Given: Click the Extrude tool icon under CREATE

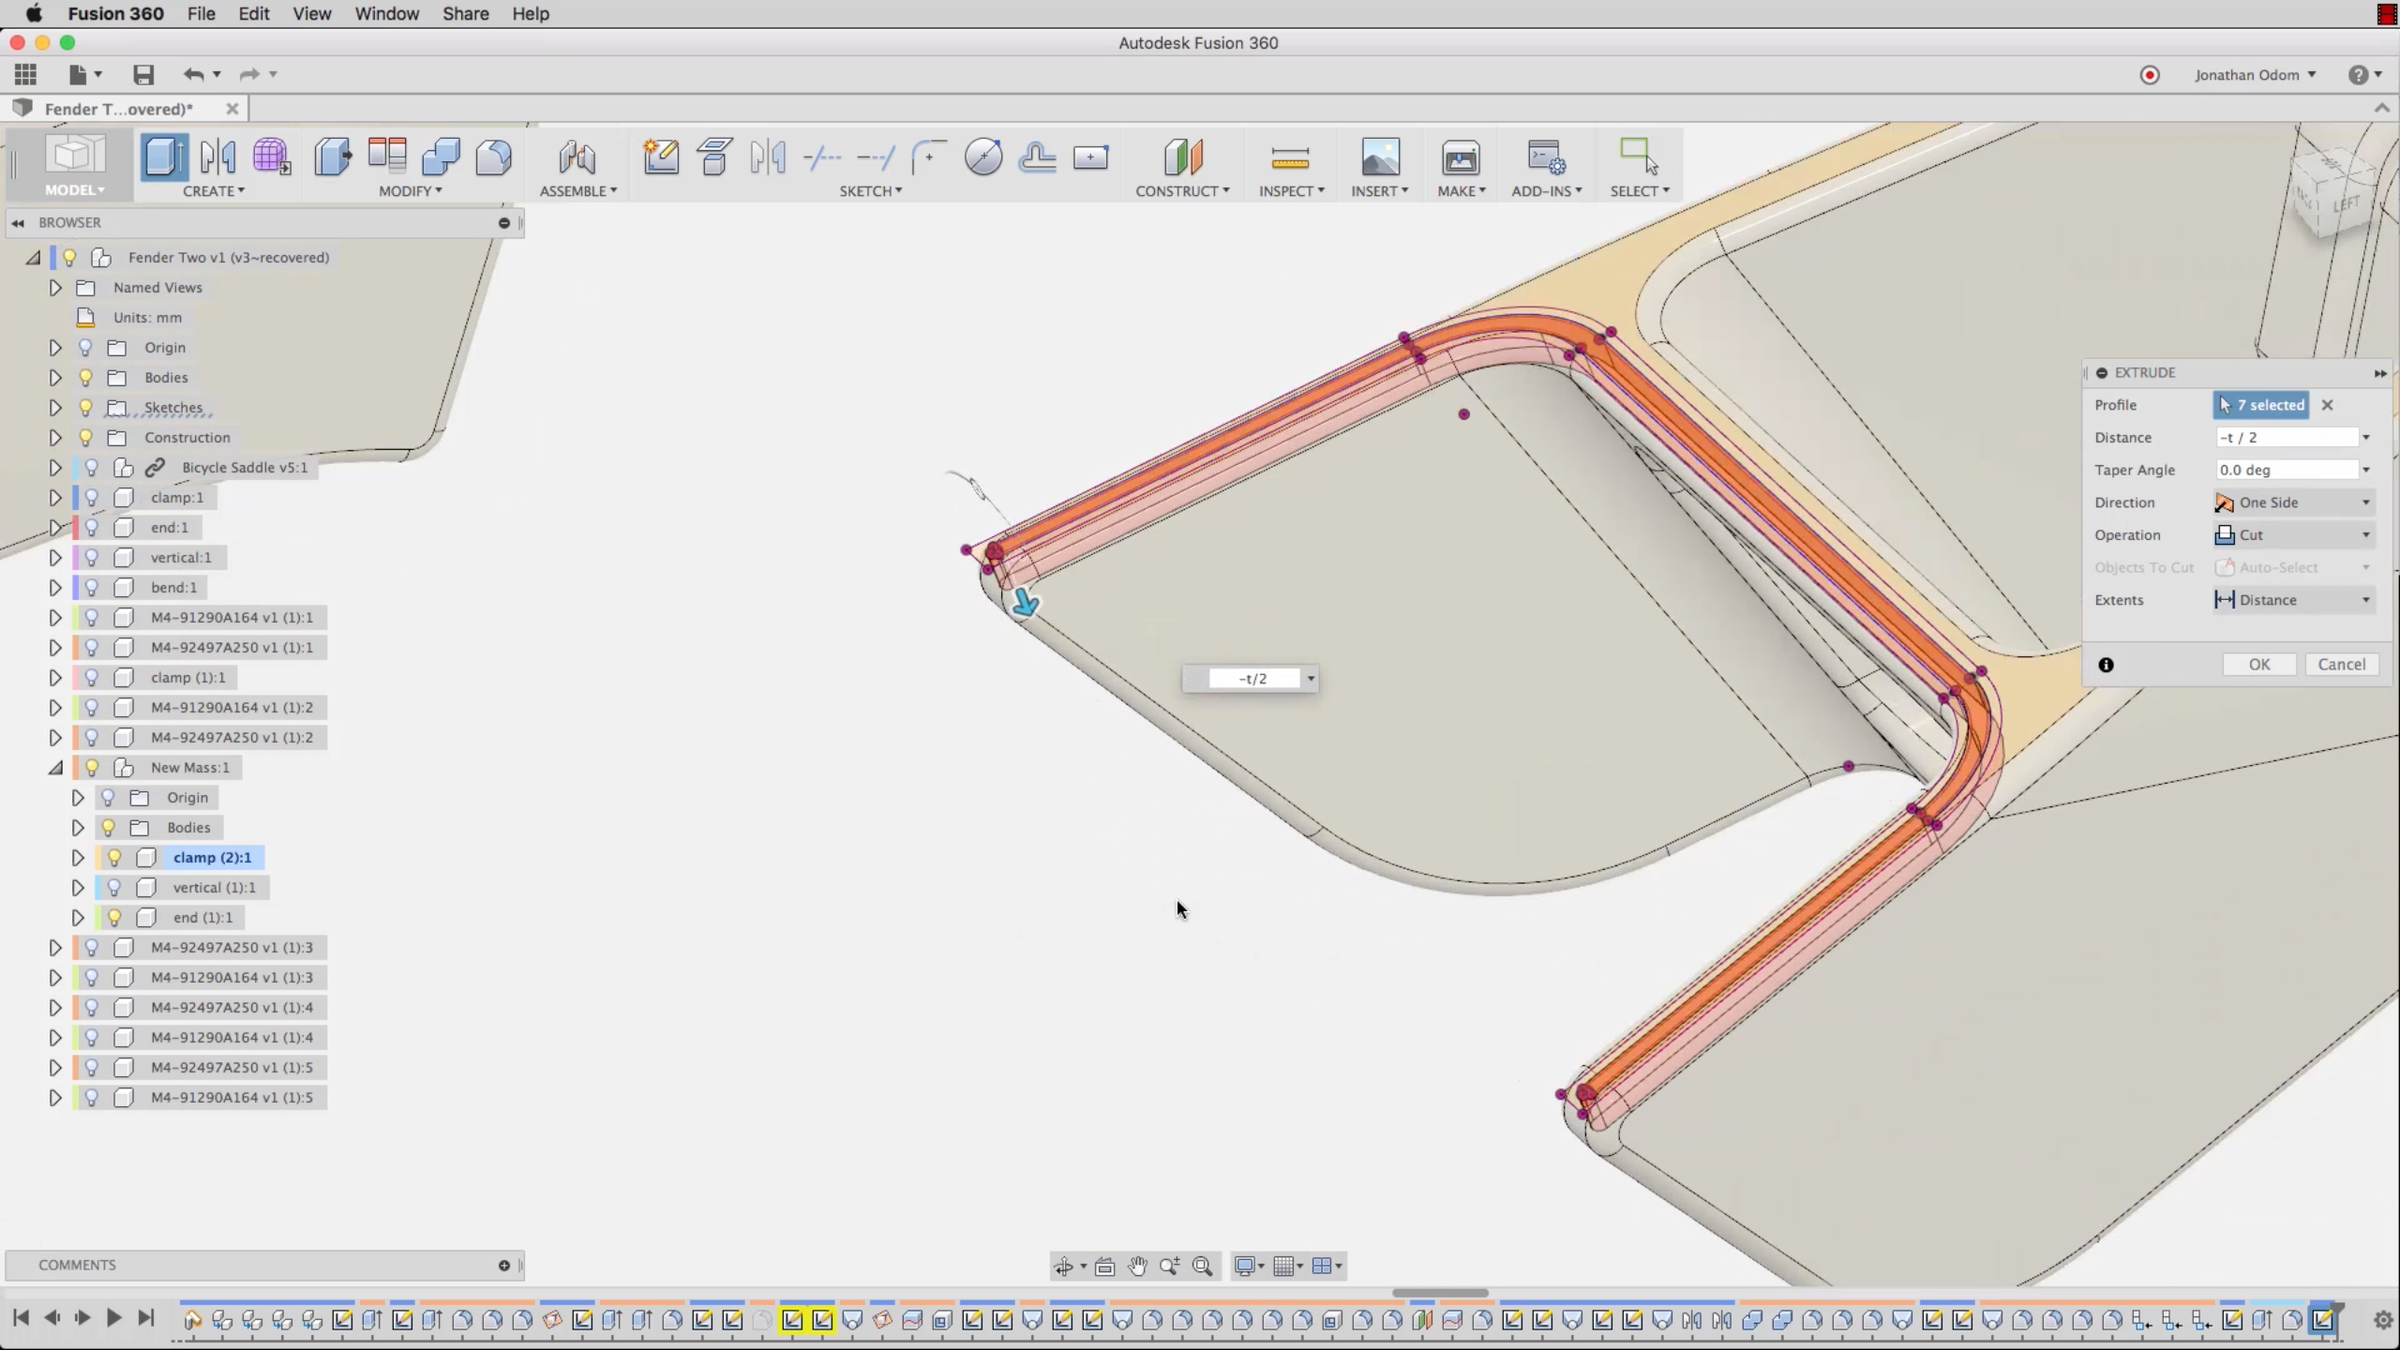Looking at the screenshot, I should [163, 157].
